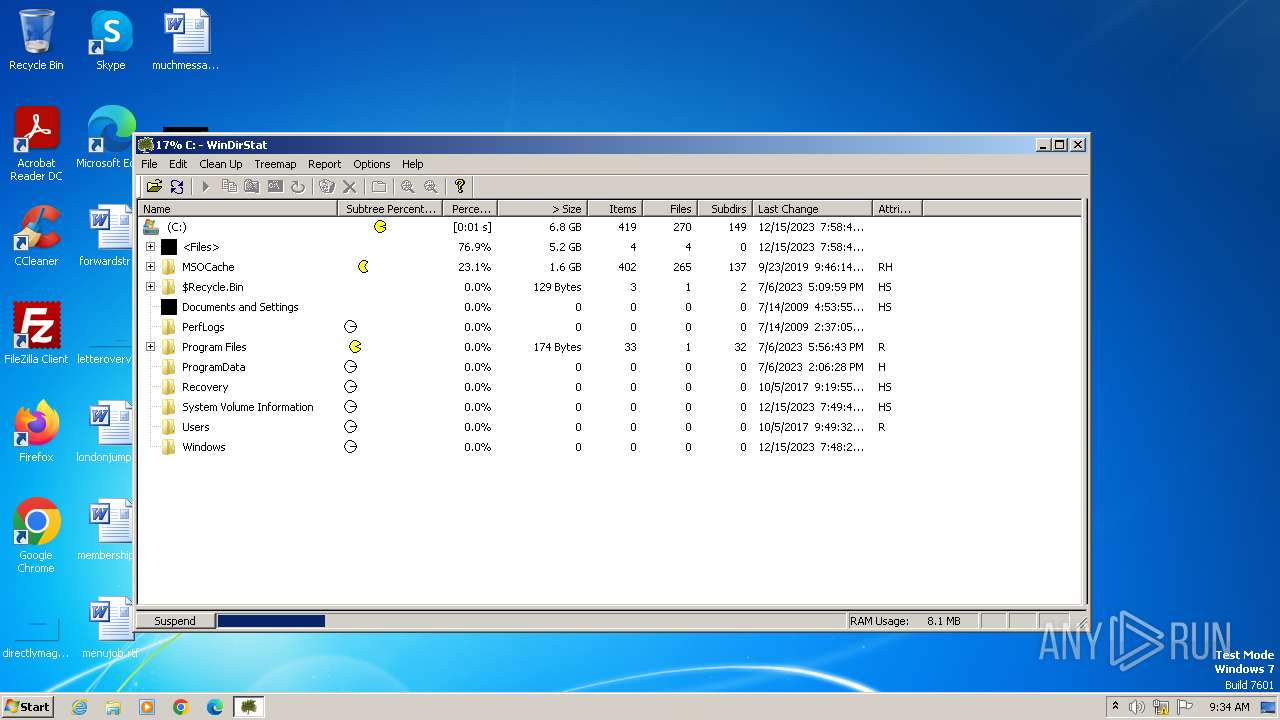
Task: Open the Help menu
Action: [413, 164]
